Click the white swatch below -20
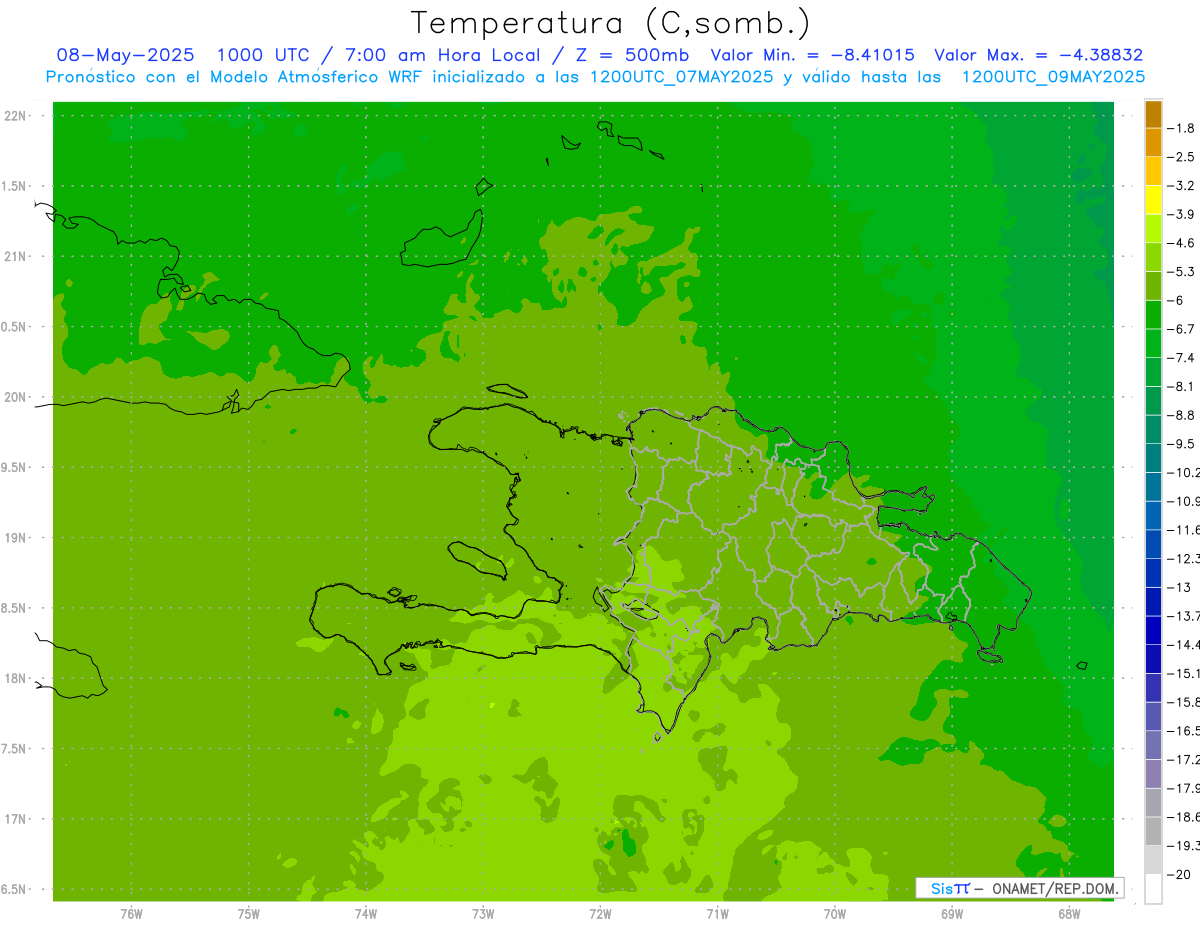This screenshot has width=1200, height=927. 1153,889
